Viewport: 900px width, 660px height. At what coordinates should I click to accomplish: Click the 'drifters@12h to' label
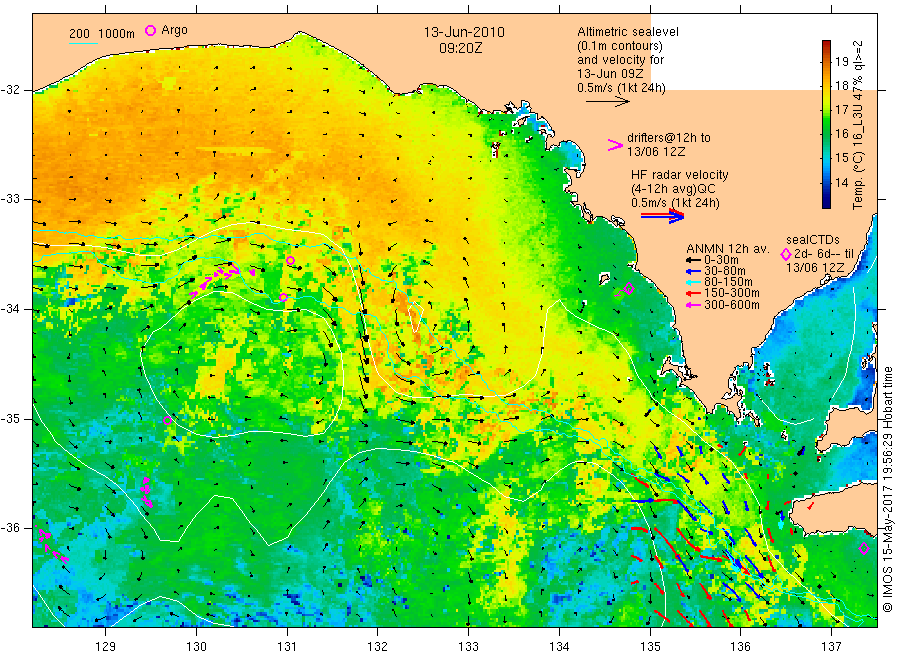pos(669,138)
